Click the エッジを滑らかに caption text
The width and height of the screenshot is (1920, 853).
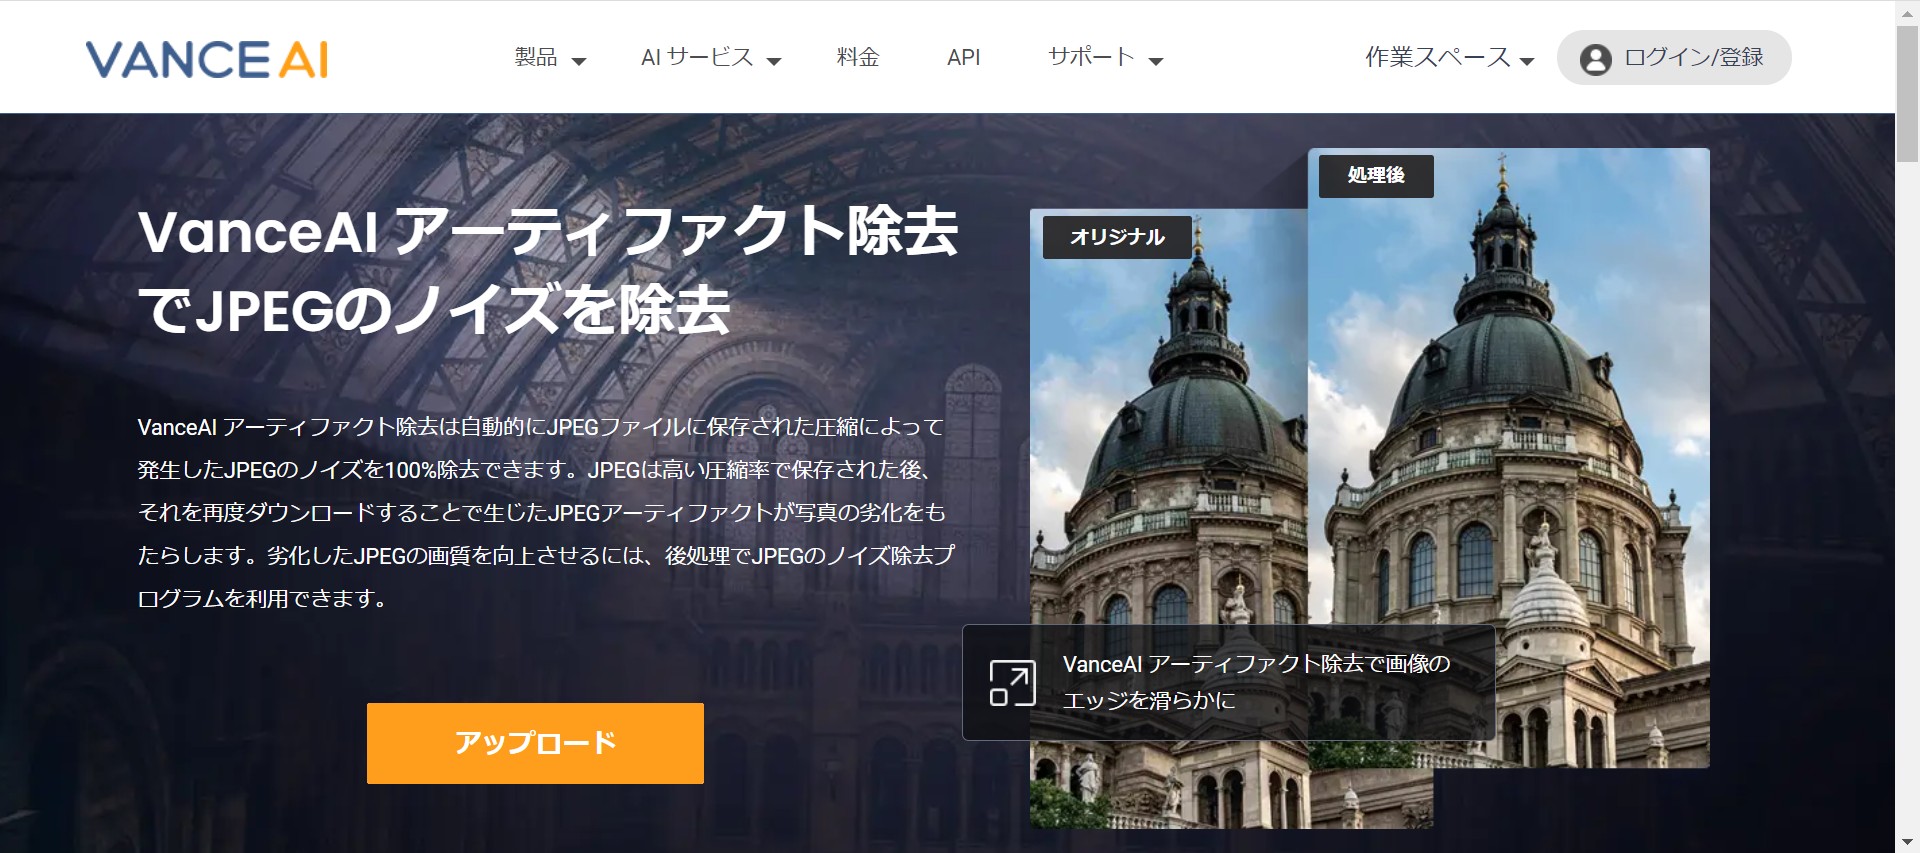(x=1149, y=700)
